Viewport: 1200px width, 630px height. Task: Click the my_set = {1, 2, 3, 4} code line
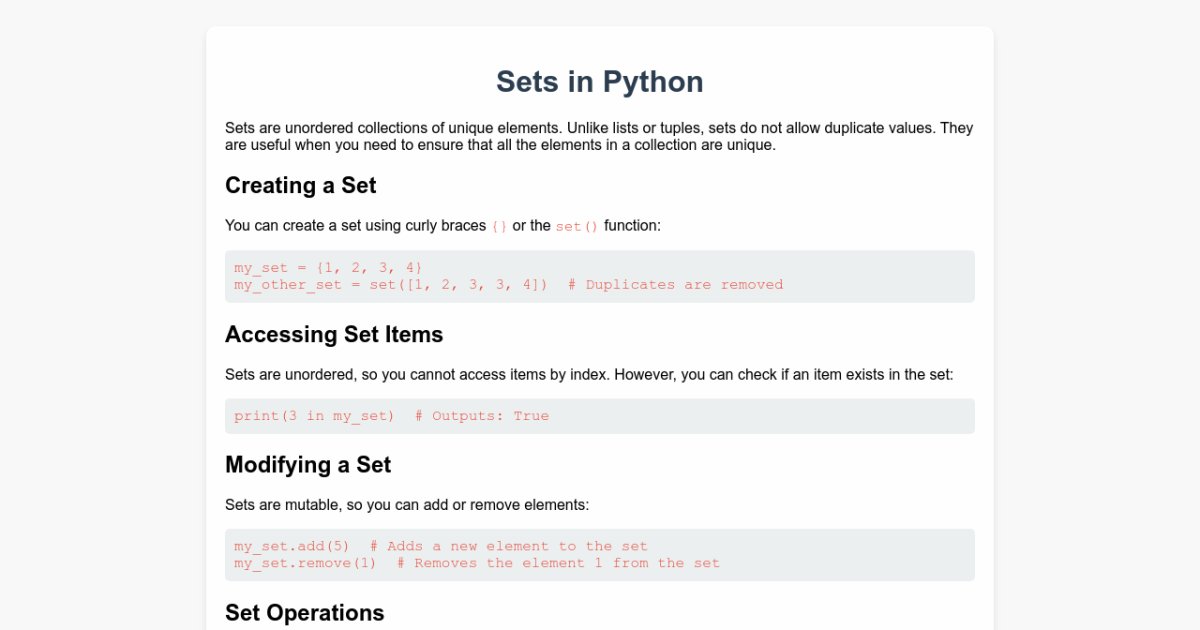click(329, 268)
